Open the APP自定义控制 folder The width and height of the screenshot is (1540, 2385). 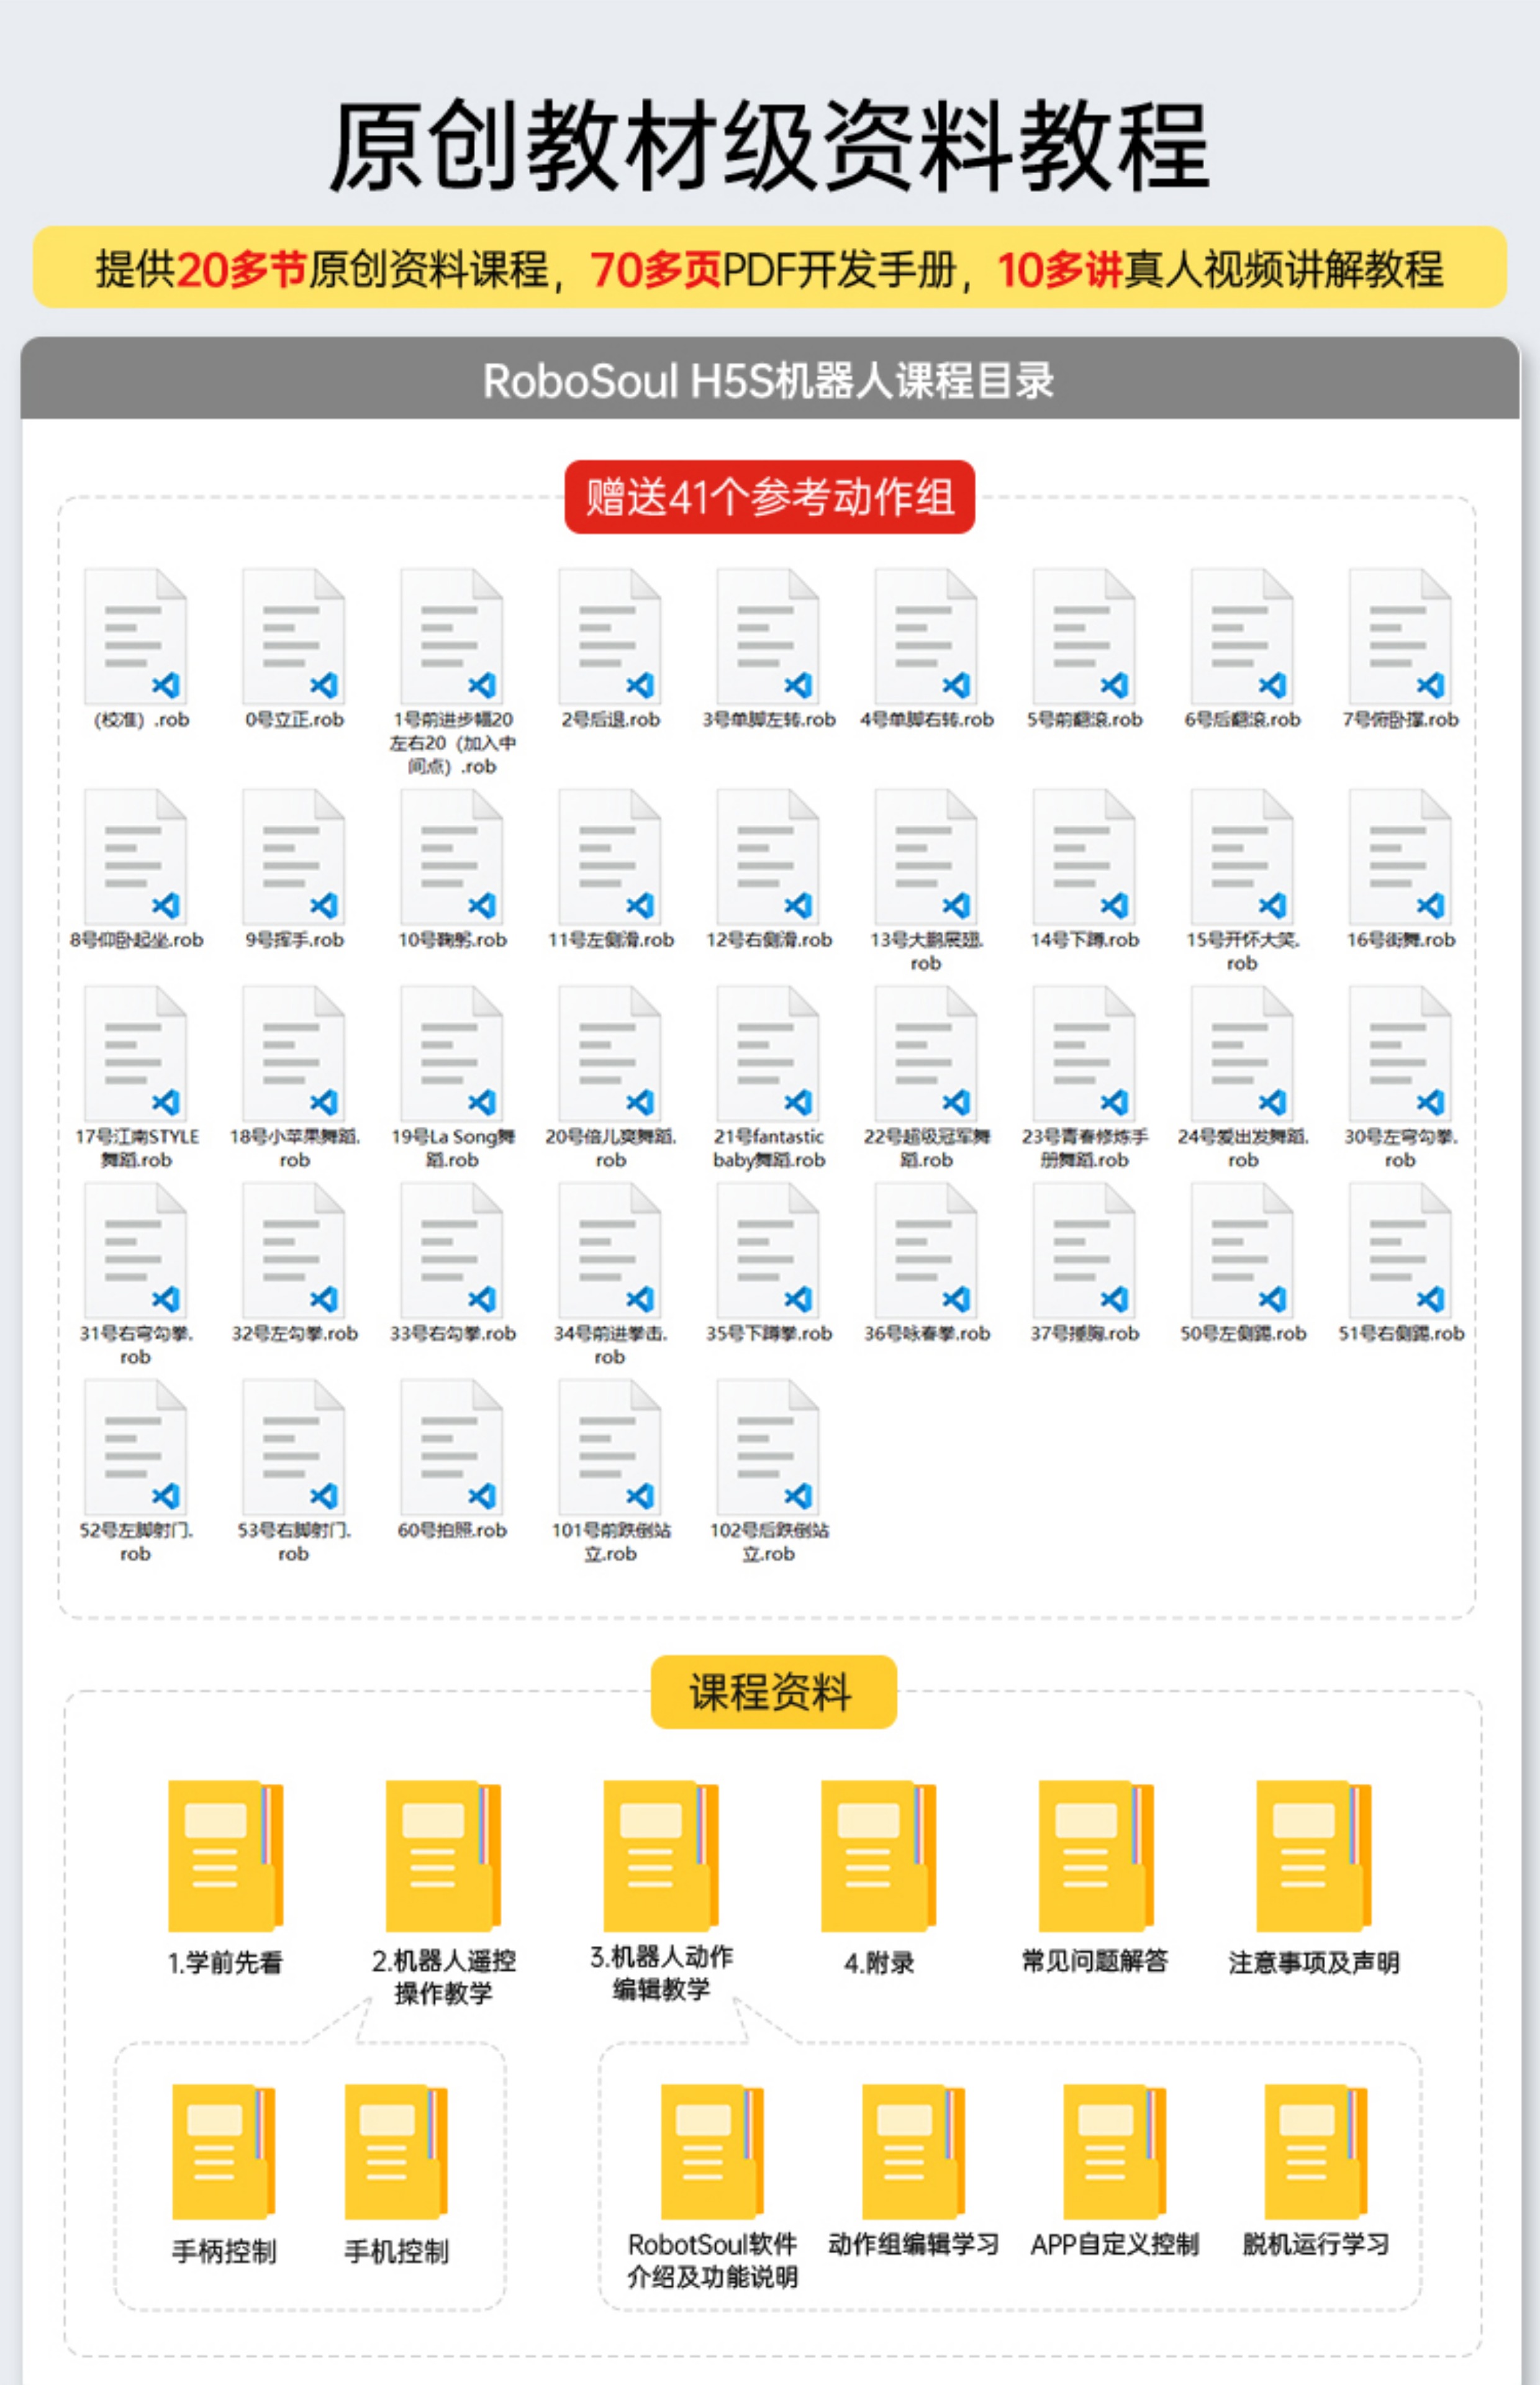tap(1115, 2151)
